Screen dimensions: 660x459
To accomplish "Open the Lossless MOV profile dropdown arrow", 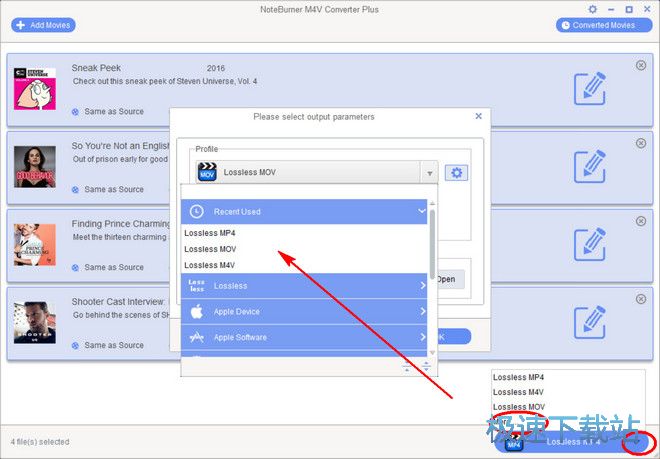I will click(x=429, y=173).
